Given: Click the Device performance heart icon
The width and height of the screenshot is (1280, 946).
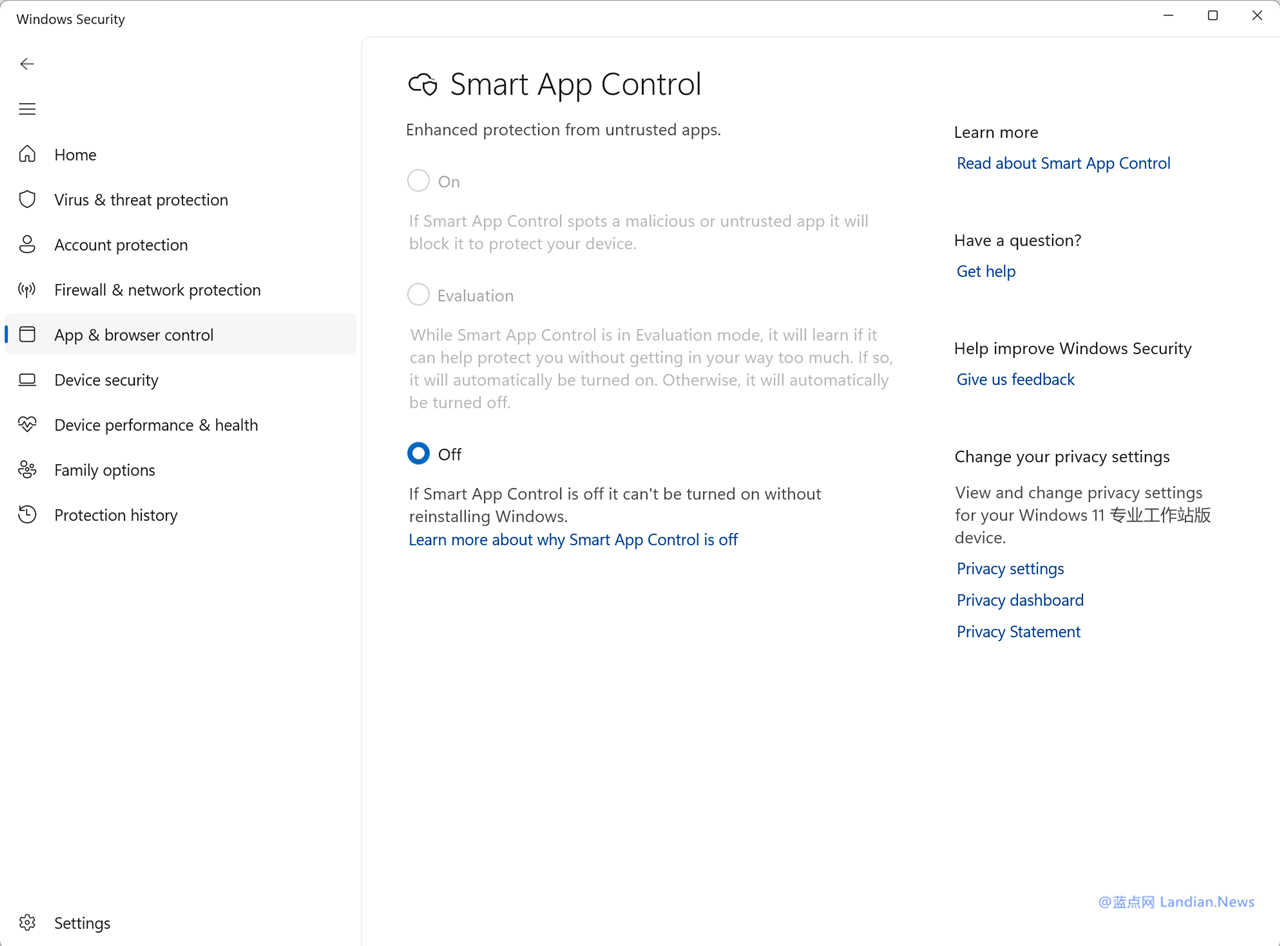Looking at the screenshot, I should (x=27, y=424).
